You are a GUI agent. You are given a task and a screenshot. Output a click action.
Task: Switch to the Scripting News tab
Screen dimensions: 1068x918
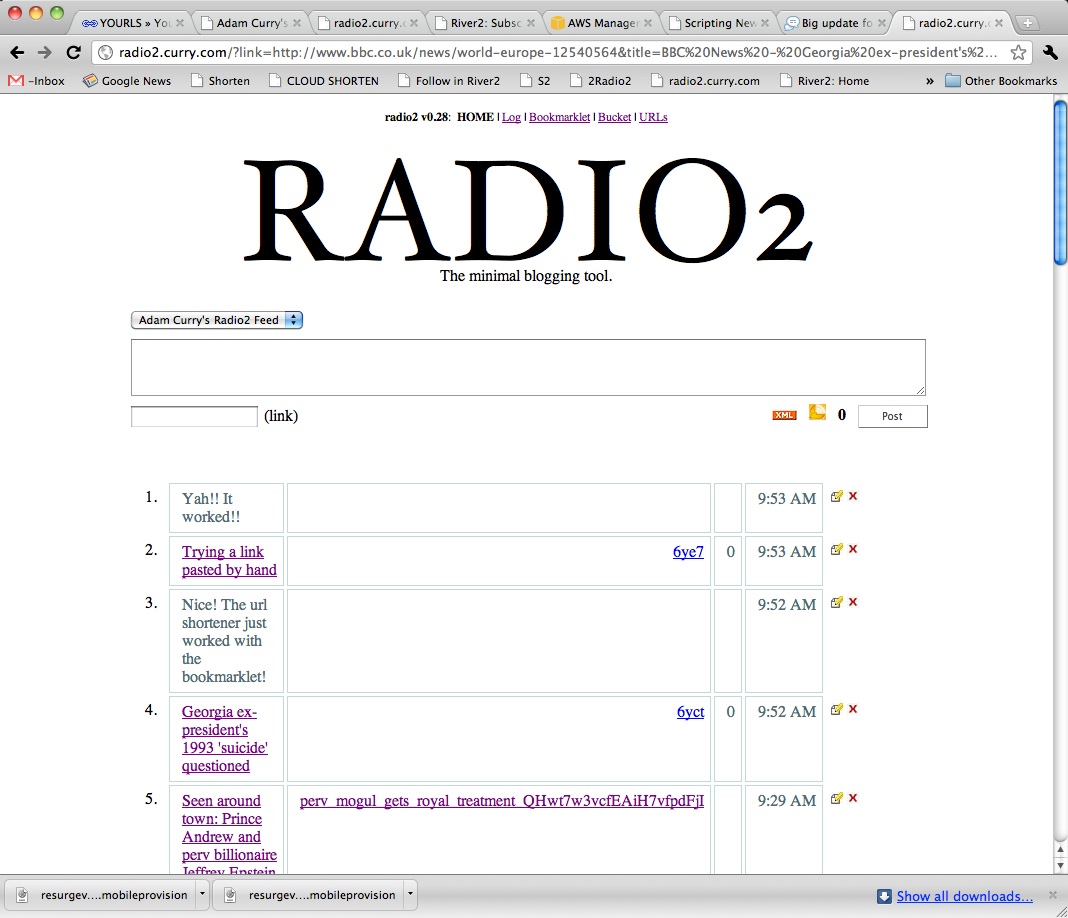[719, 23]
